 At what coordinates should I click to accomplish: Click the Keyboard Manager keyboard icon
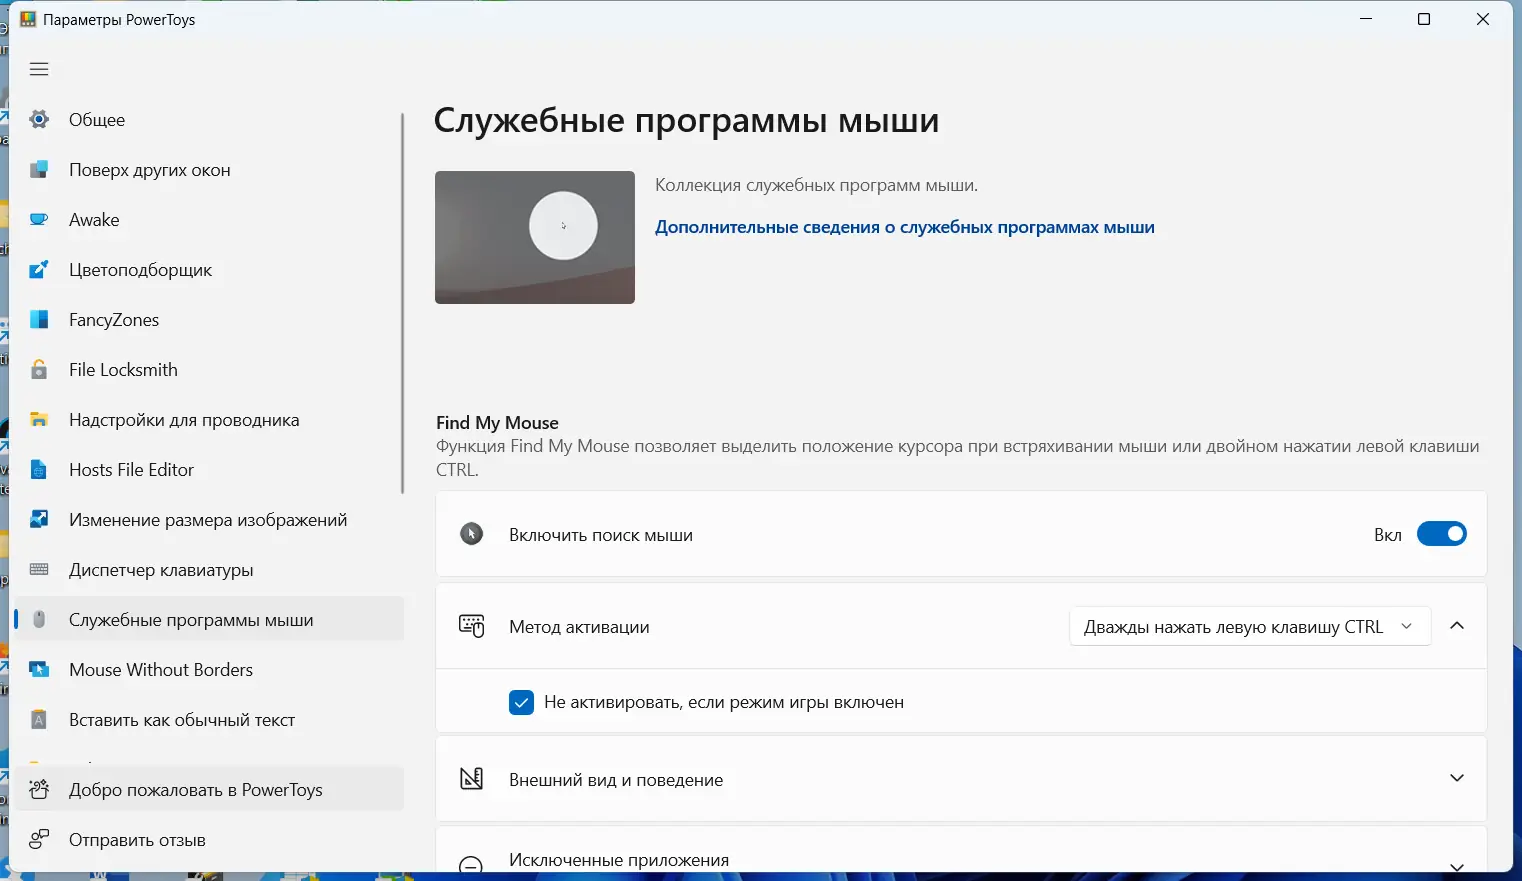(x=39, y=570)
